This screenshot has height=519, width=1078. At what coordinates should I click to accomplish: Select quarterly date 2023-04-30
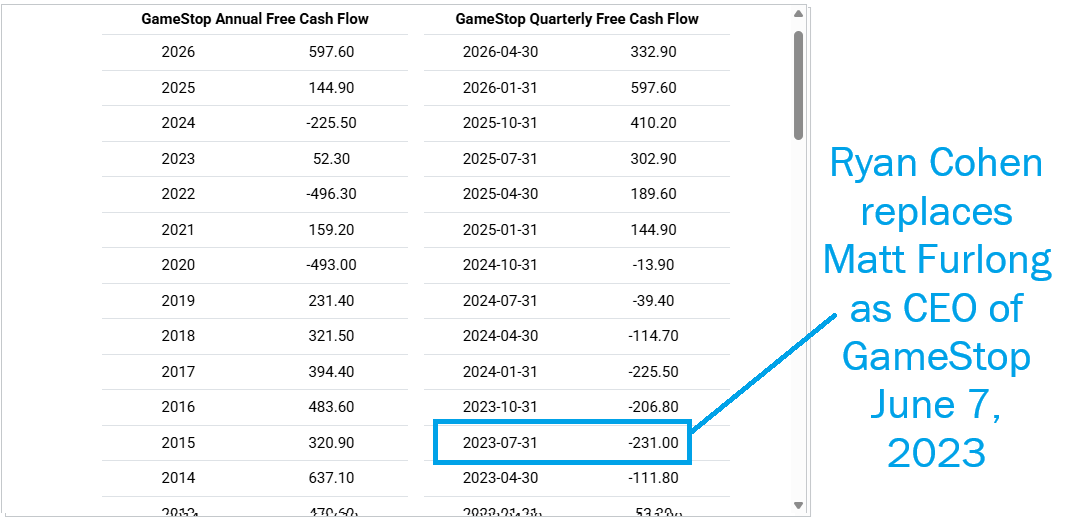(x=500, y=478)
